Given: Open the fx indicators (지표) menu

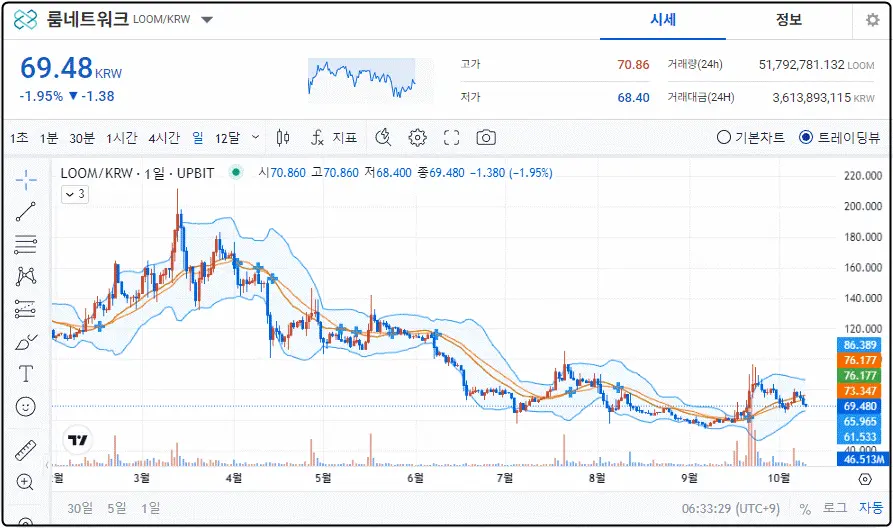Looking at the screenshot, I should point(334,137).
